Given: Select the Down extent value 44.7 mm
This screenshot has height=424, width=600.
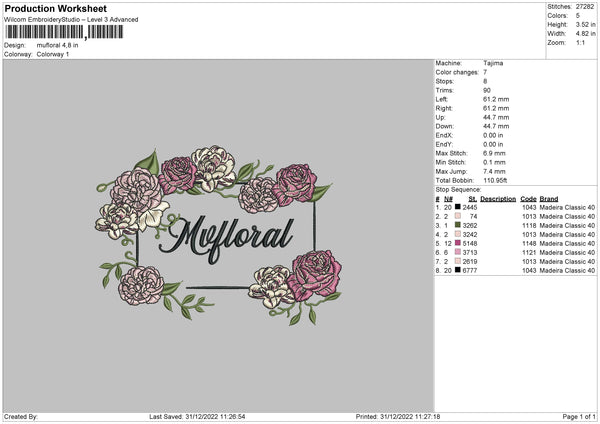Looking at the screenshot, I should 496,126.
